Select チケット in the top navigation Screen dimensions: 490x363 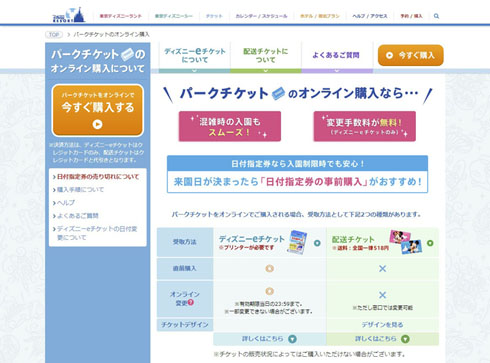(214, 16)
